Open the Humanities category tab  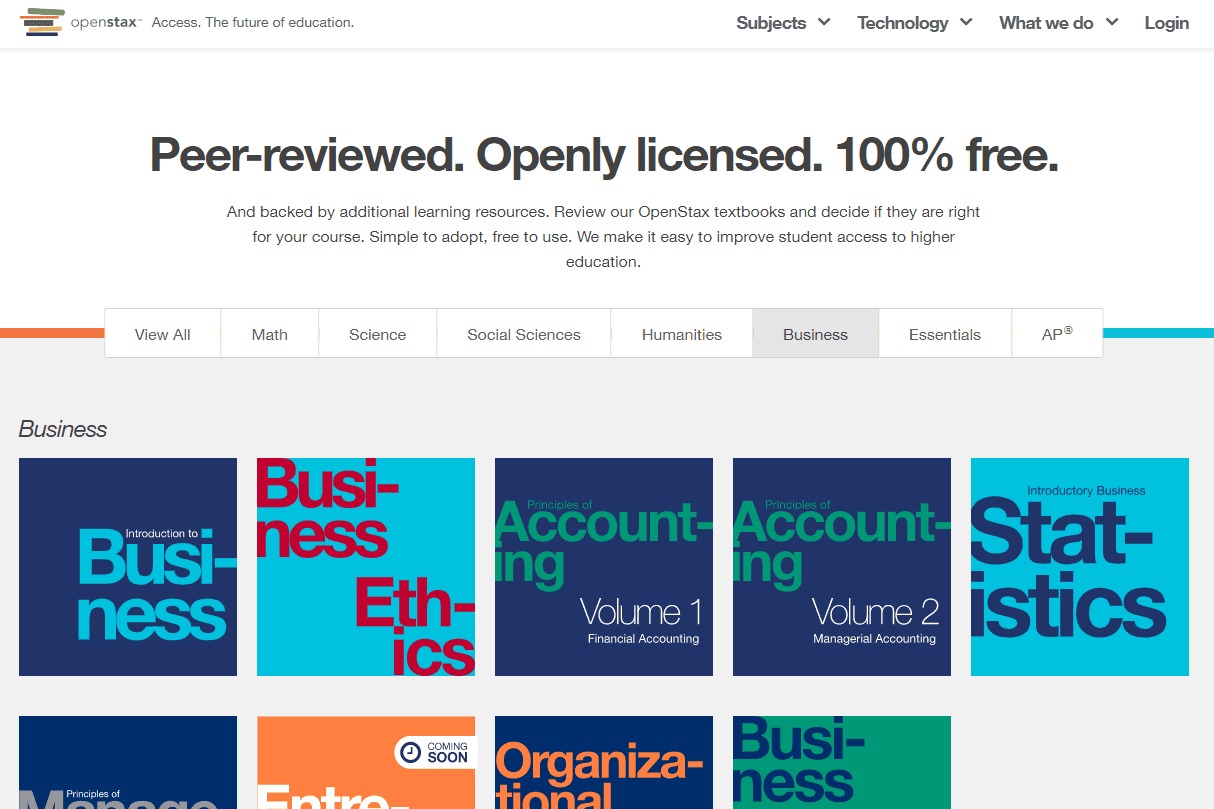[681, 333]
